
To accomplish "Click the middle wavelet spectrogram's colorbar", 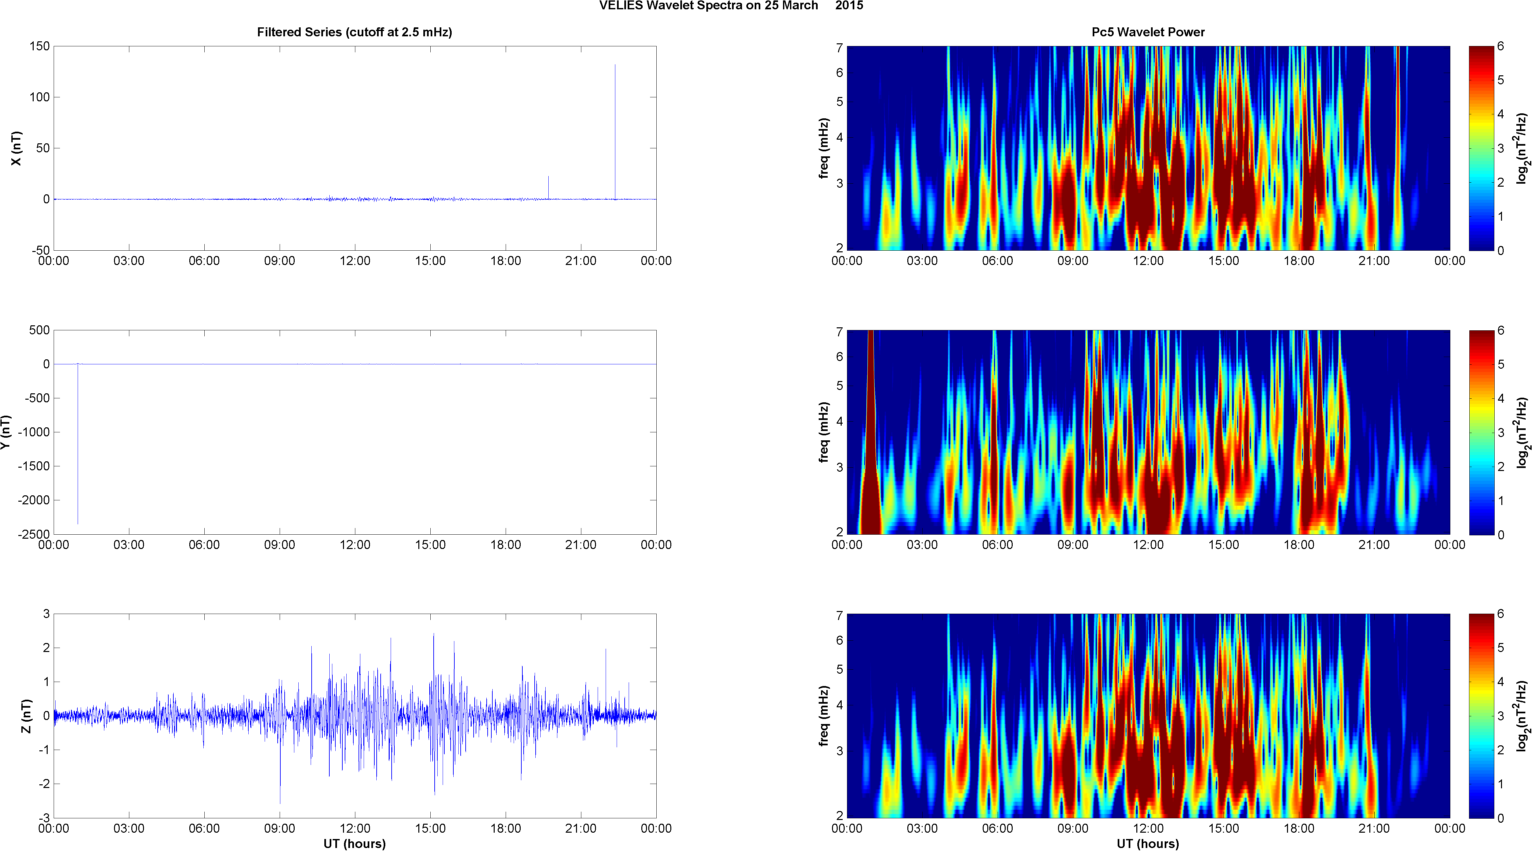I will point(1482,432).
